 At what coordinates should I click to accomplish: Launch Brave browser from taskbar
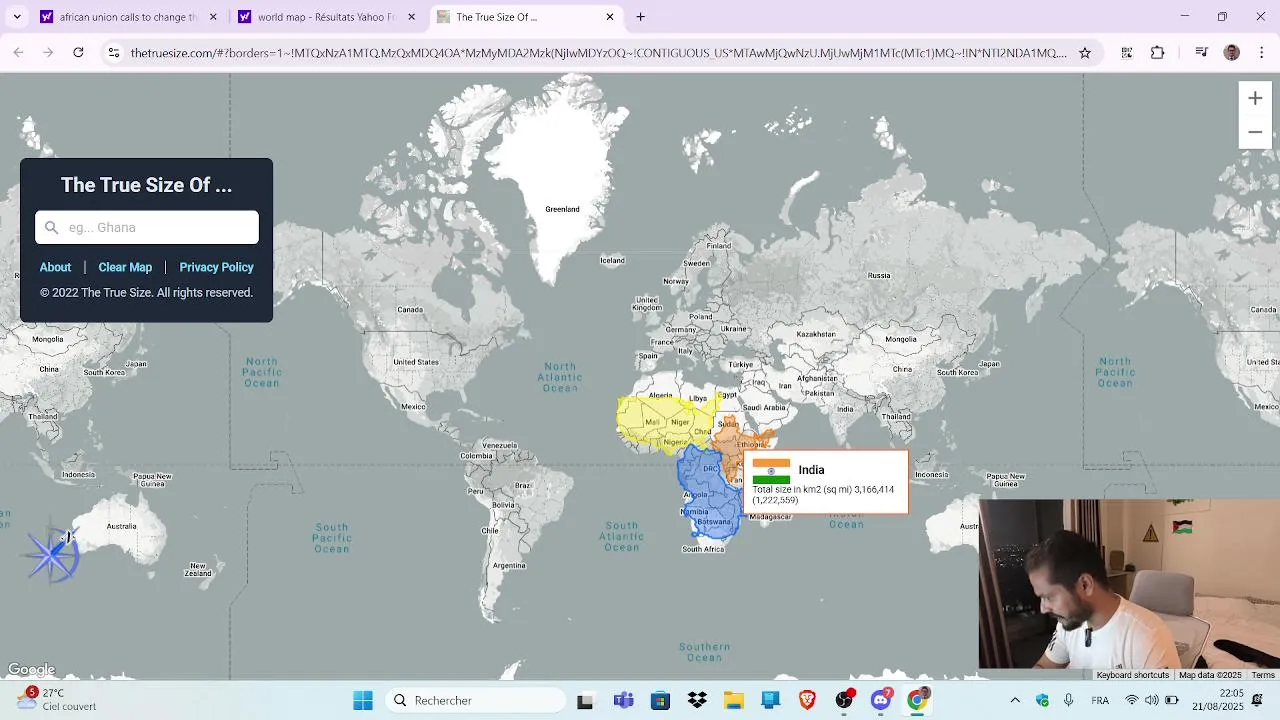coord(807,700)
